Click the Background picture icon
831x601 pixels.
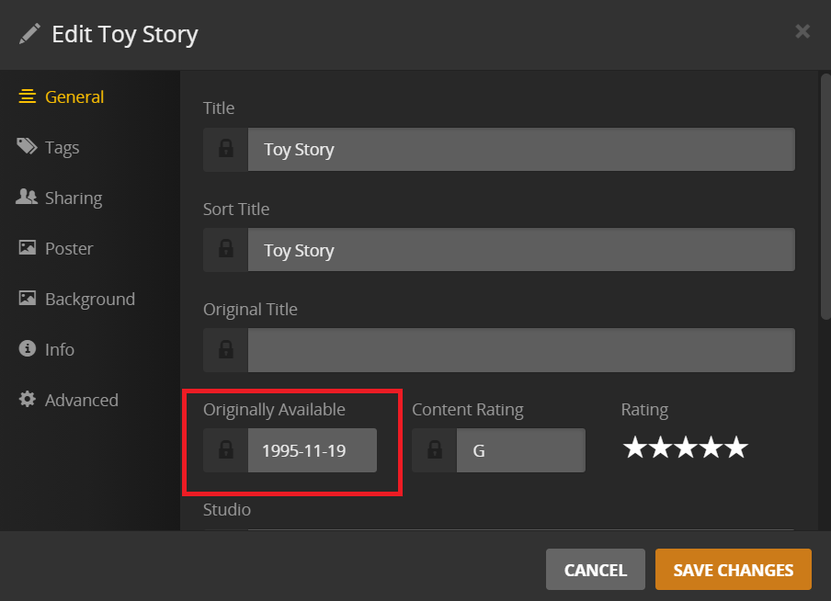point(27,297)
